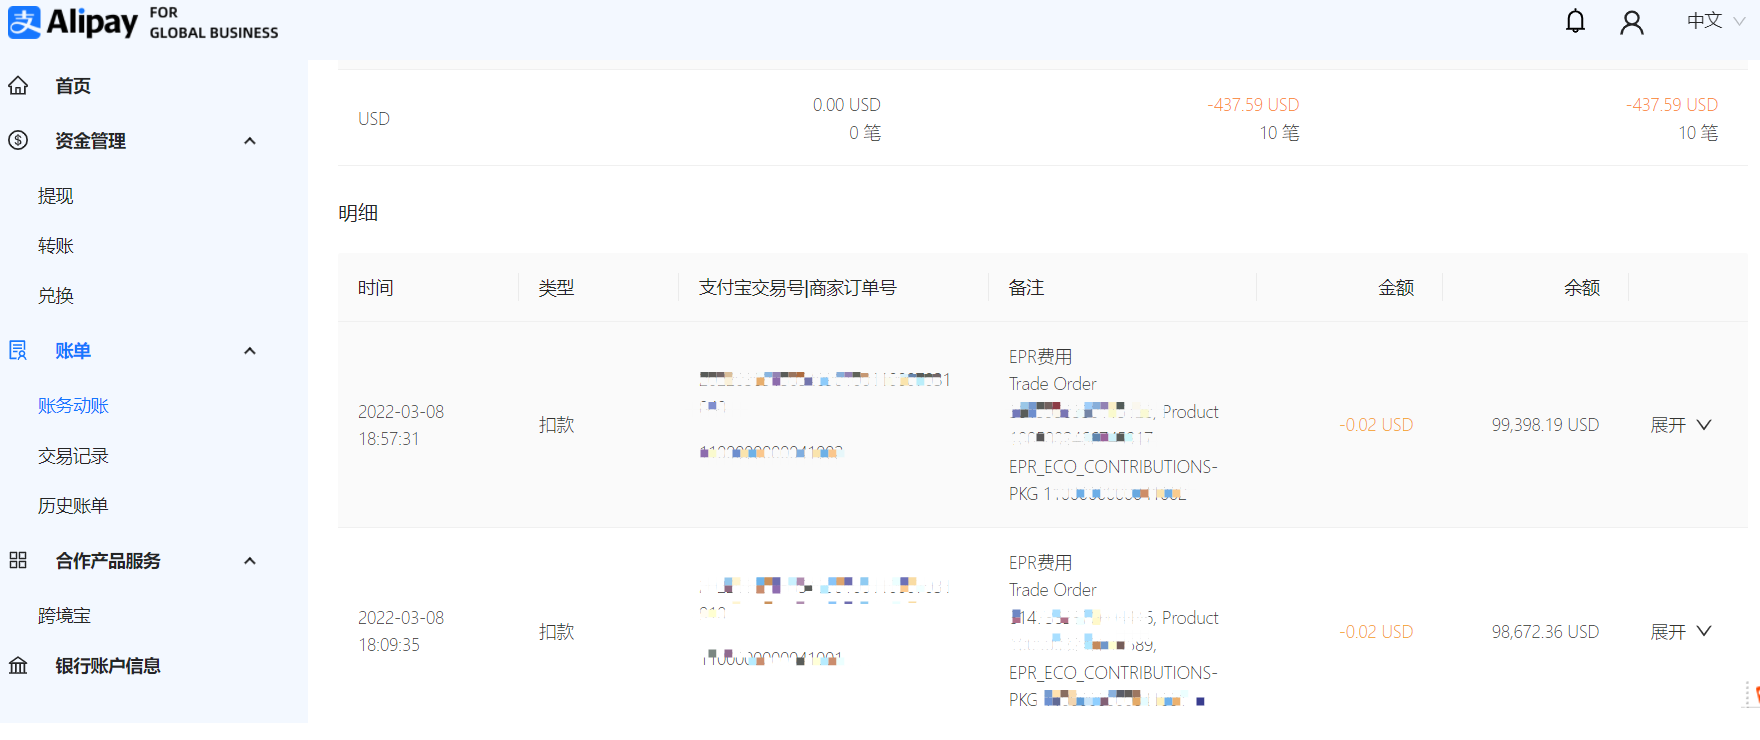Click the 时间 column header
Screen dimensions: 1760x740
tap(376, 288)
